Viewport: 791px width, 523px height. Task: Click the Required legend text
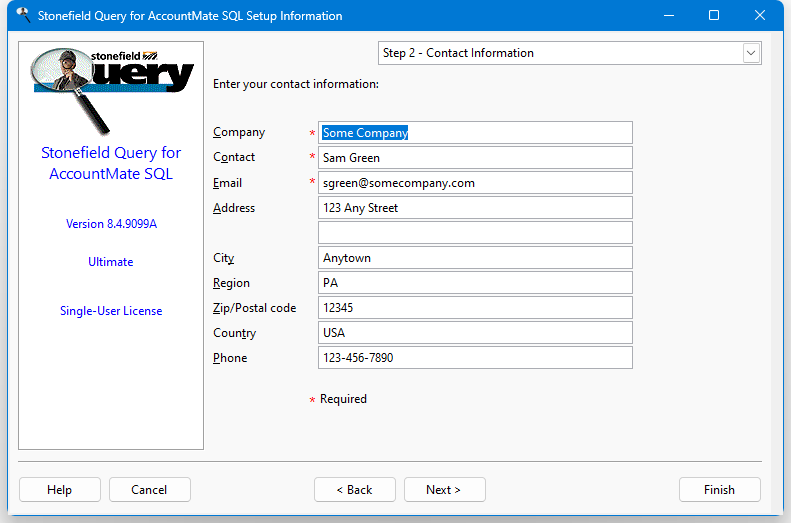click(x=343, y=399)
